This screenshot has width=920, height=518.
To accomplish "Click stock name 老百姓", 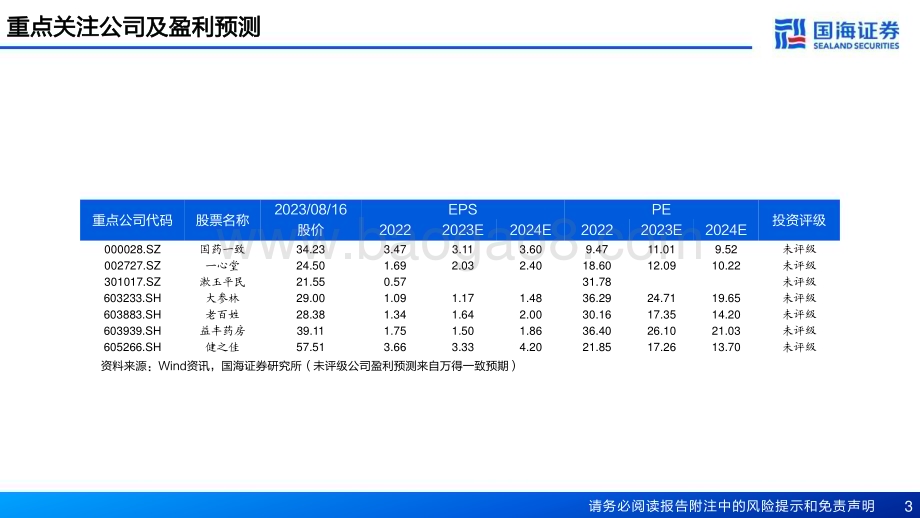I will [x=222, y=314].
